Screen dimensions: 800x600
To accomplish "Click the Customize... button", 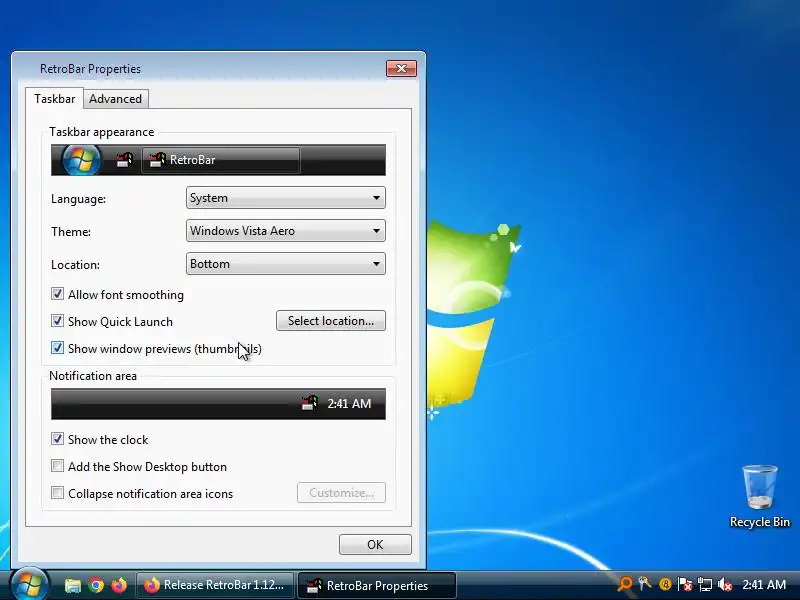I will click(x=341, y=493).
